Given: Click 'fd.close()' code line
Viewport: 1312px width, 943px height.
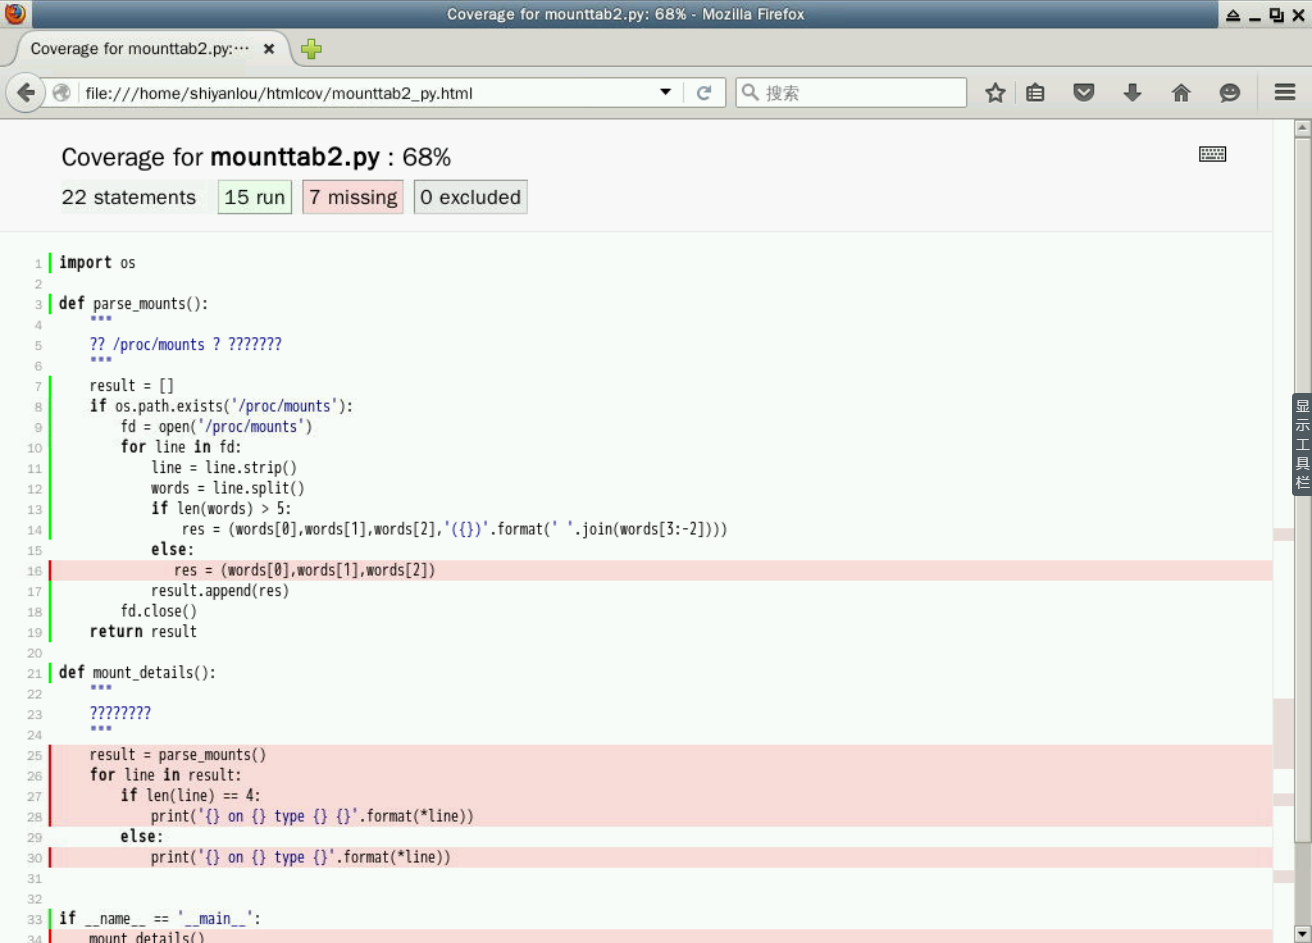Looking at the screenshot, I should click(159, 611).
